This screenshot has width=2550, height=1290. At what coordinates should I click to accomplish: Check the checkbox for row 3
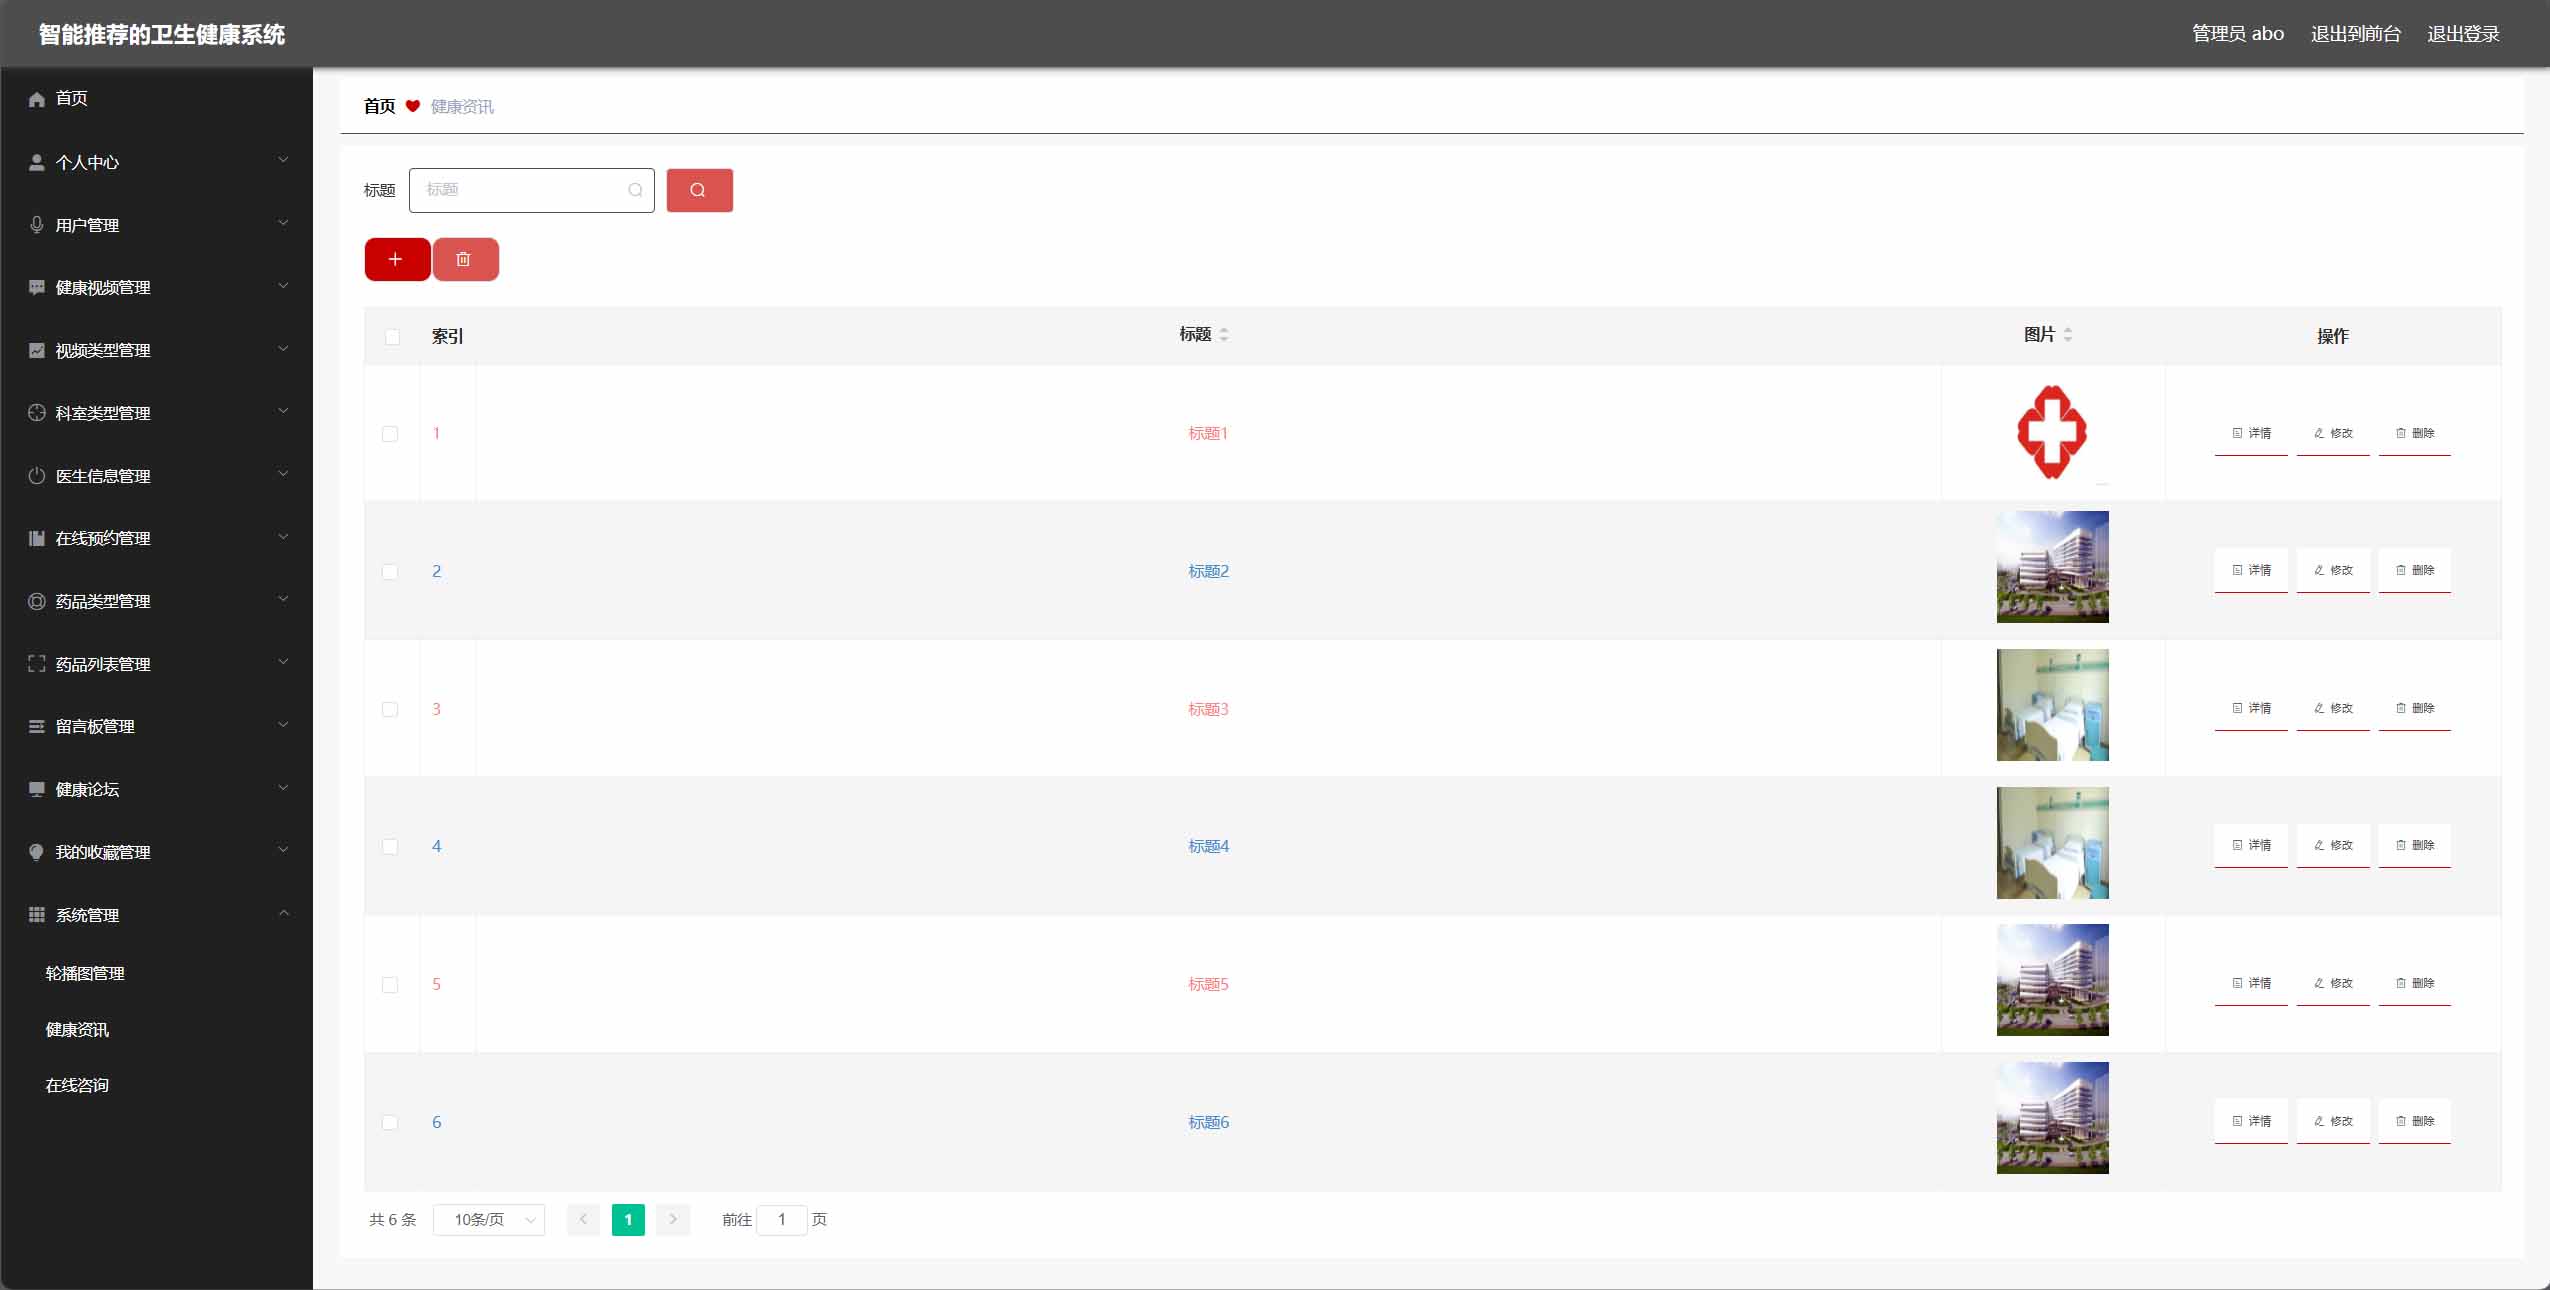click(390, 709)
